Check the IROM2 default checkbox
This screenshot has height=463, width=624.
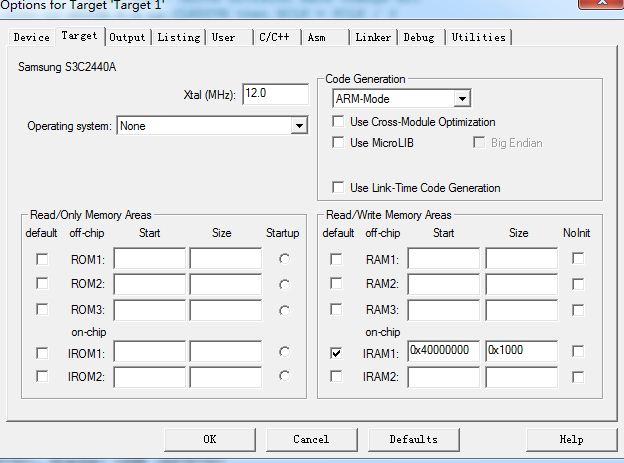coord(42,376)
